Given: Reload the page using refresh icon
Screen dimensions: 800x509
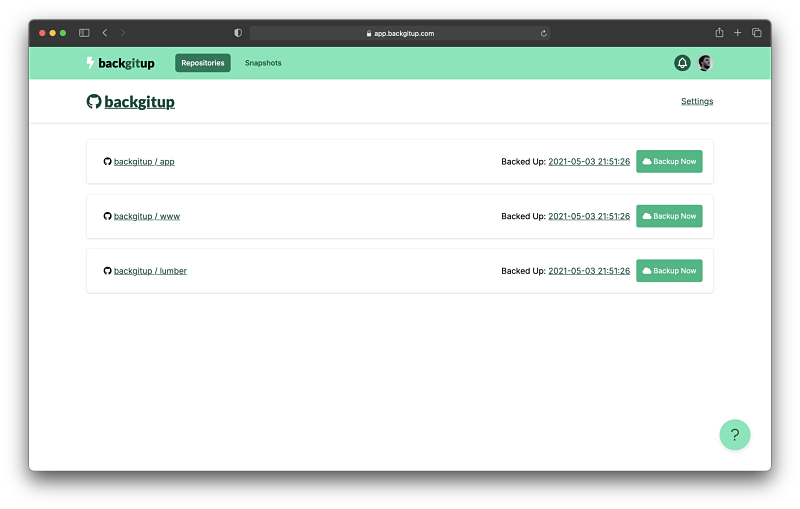Looking at the screenshot, I should click(x=543, y=33).
